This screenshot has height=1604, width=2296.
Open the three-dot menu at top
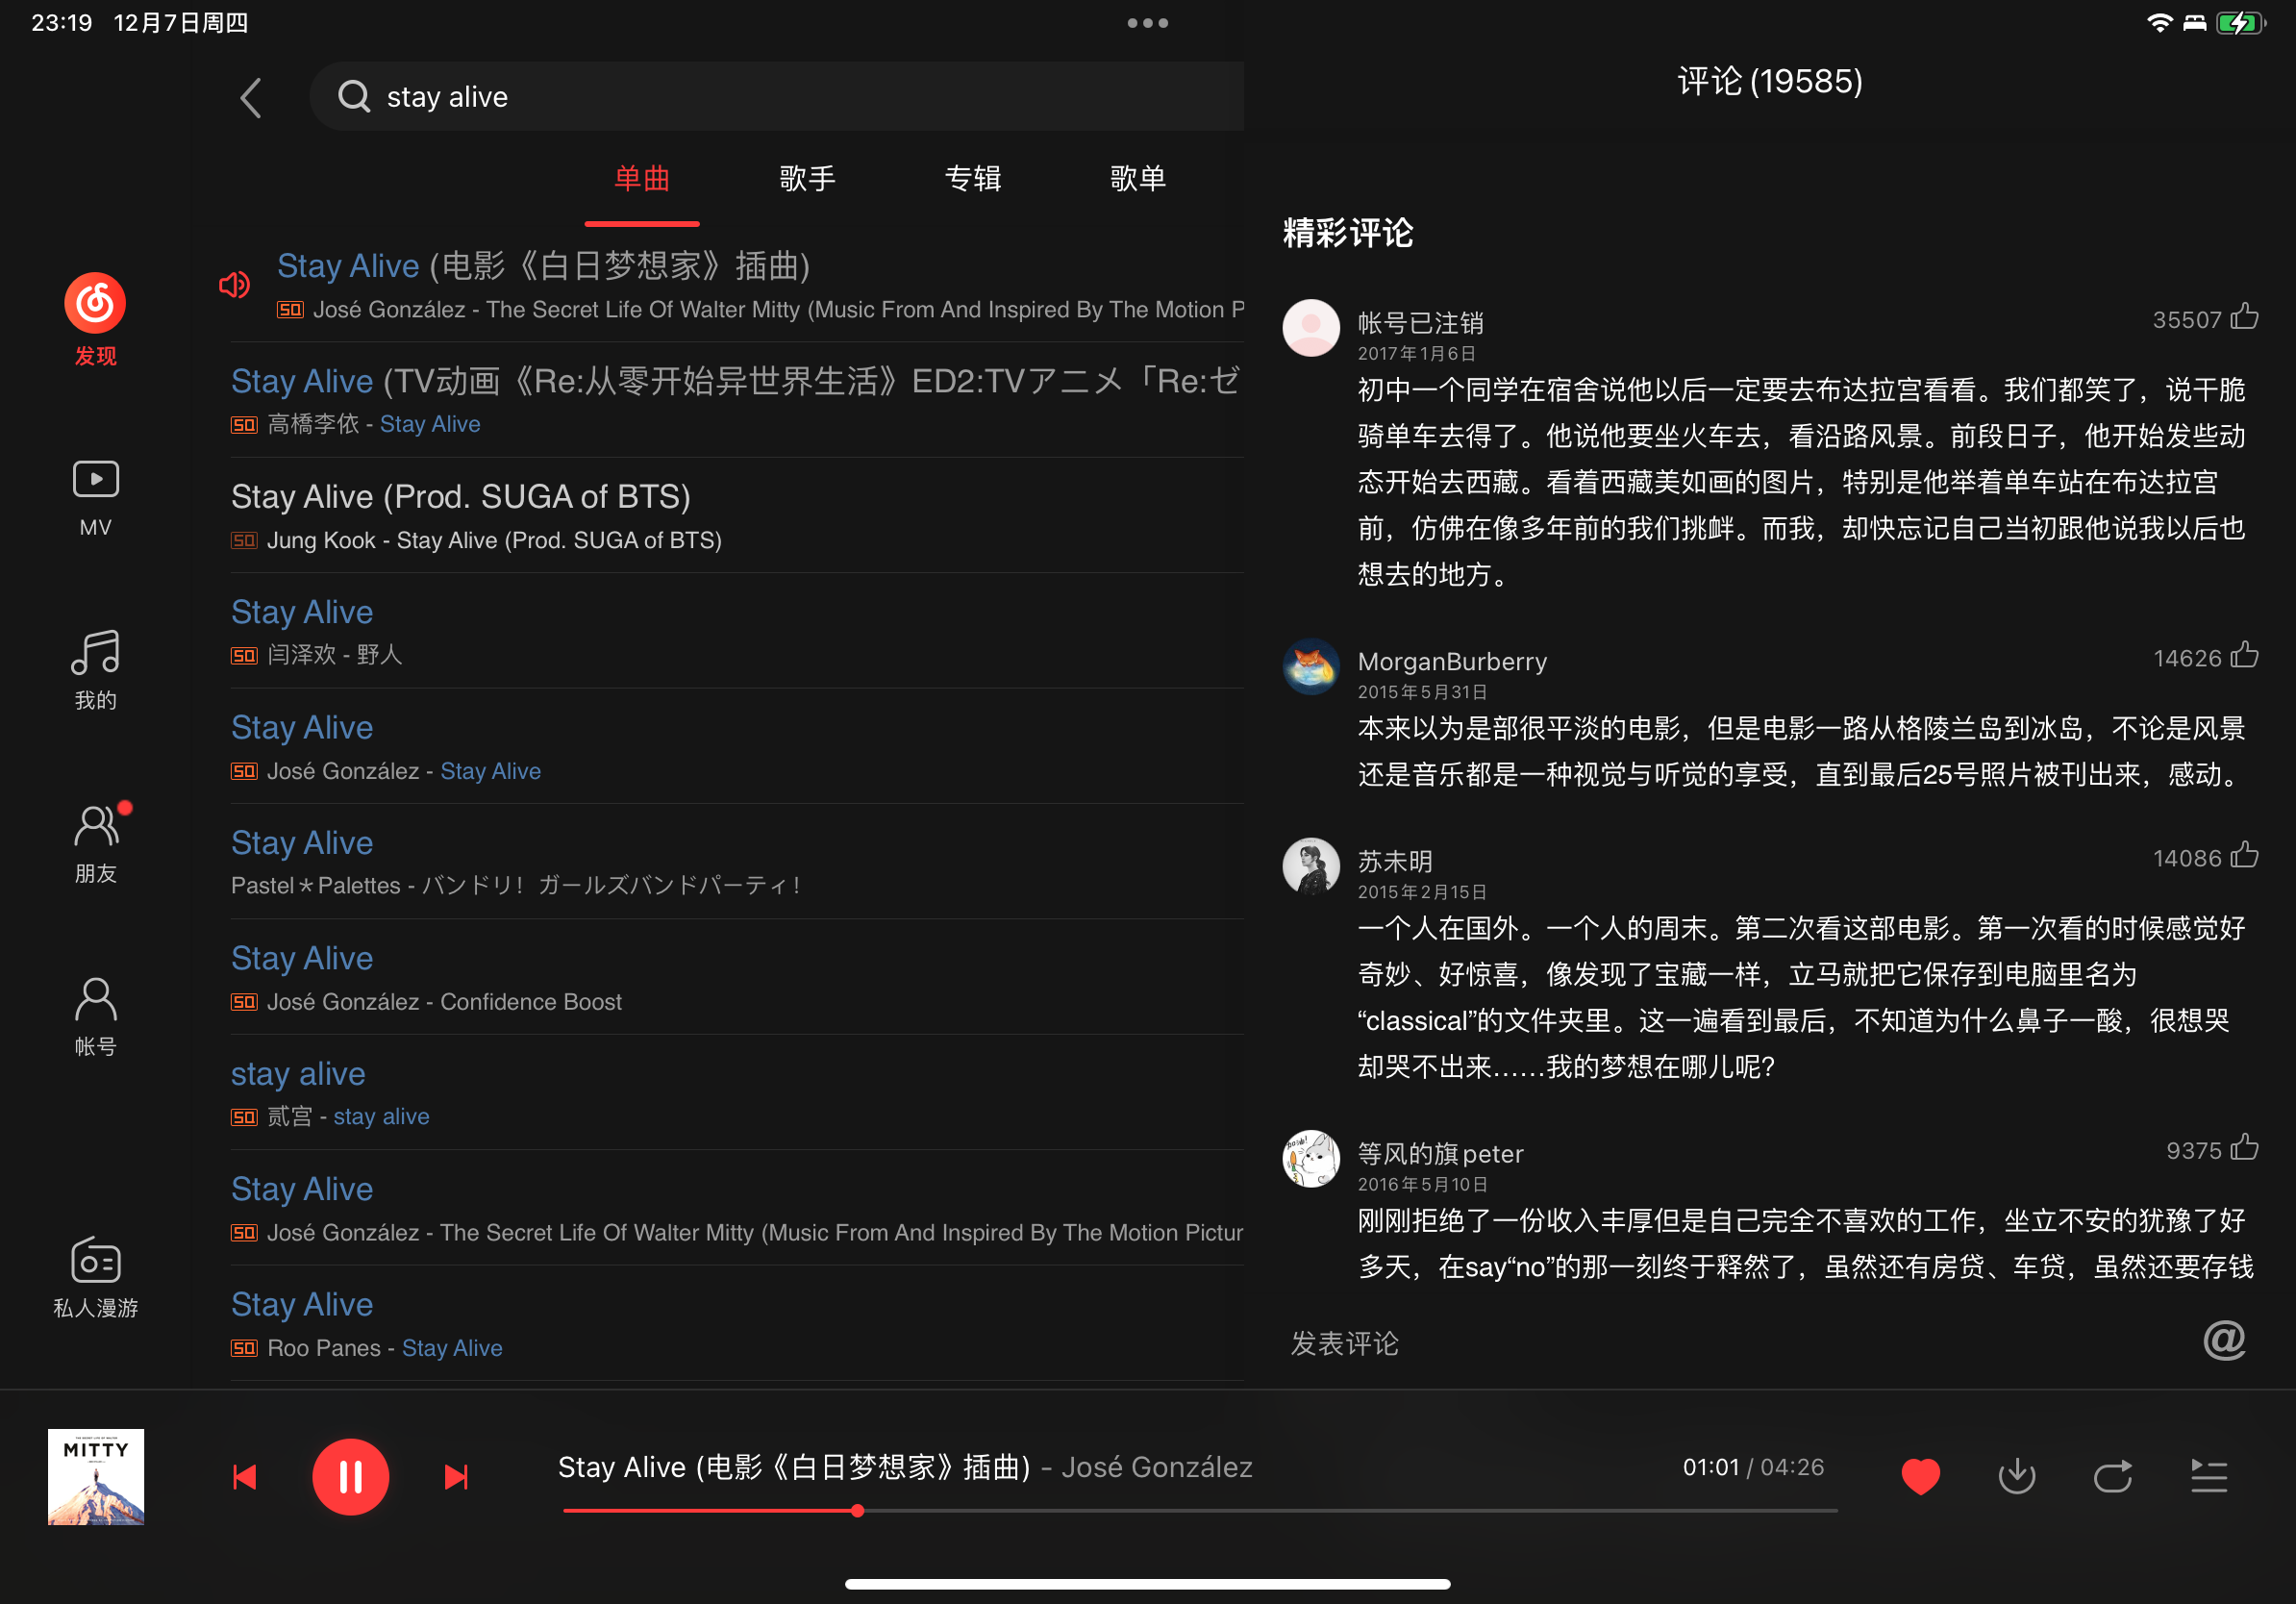[1148, 23]
